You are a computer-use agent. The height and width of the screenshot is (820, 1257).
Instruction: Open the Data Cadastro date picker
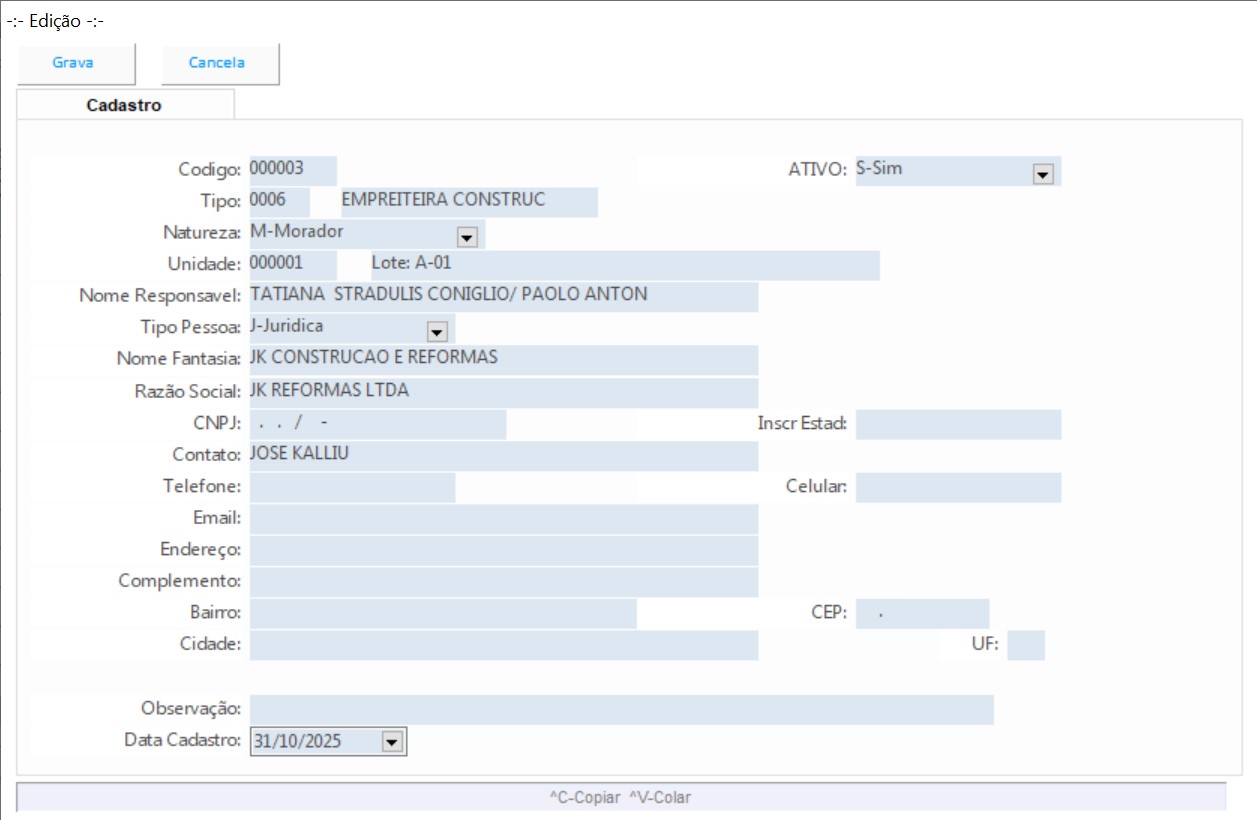392,741
